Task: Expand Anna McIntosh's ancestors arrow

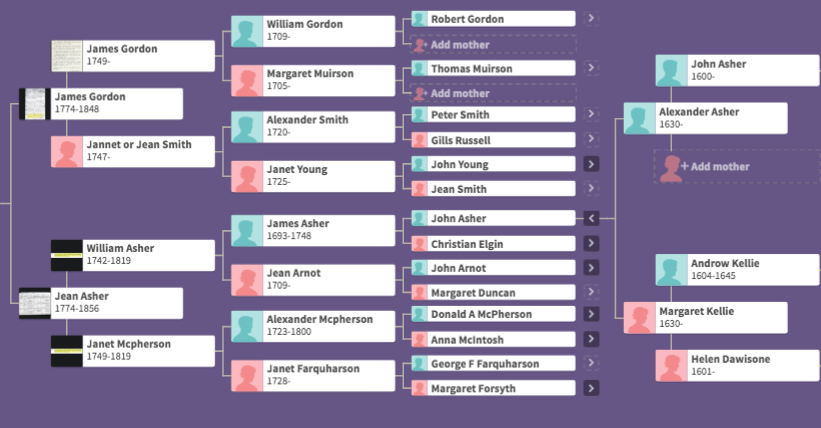Action: pos(591,339)
